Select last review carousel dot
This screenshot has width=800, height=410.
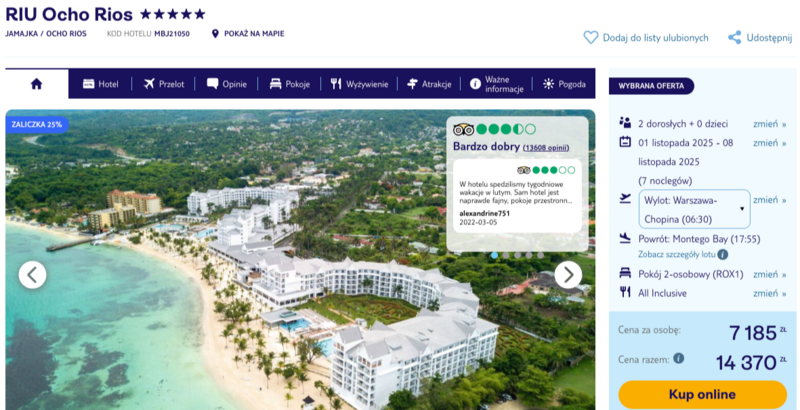(x=540, y=255)
